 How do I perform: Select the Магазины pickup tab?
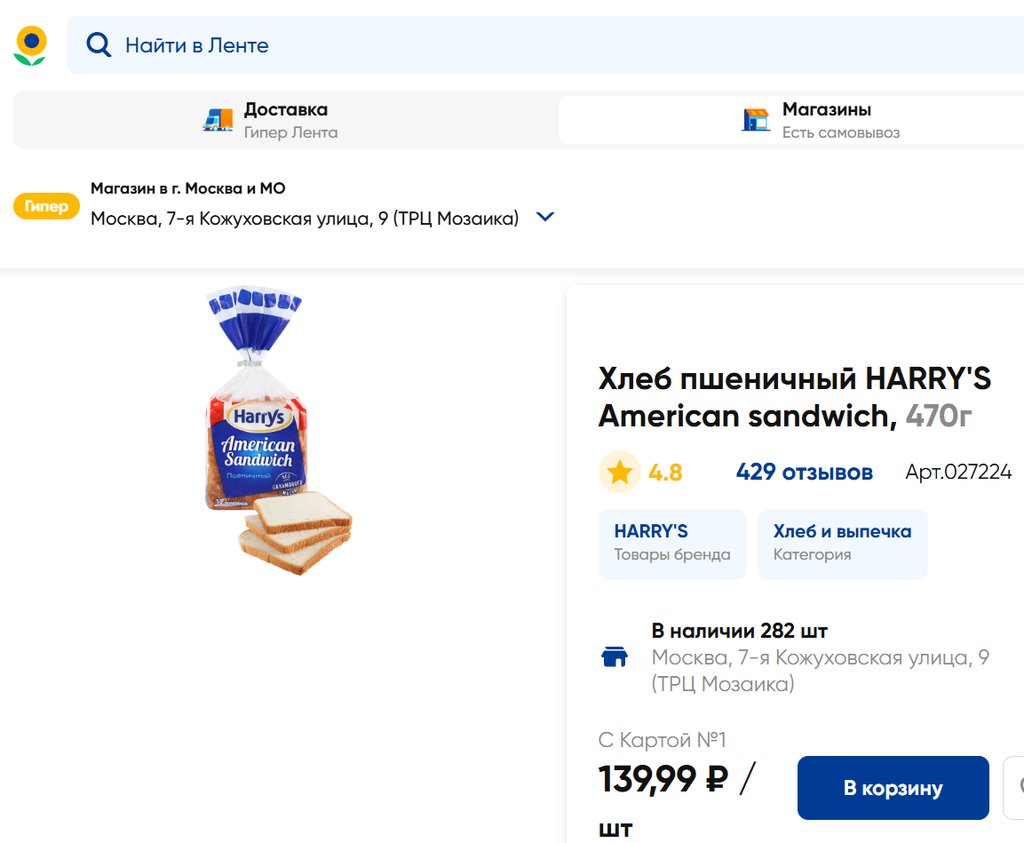(826, 120)
